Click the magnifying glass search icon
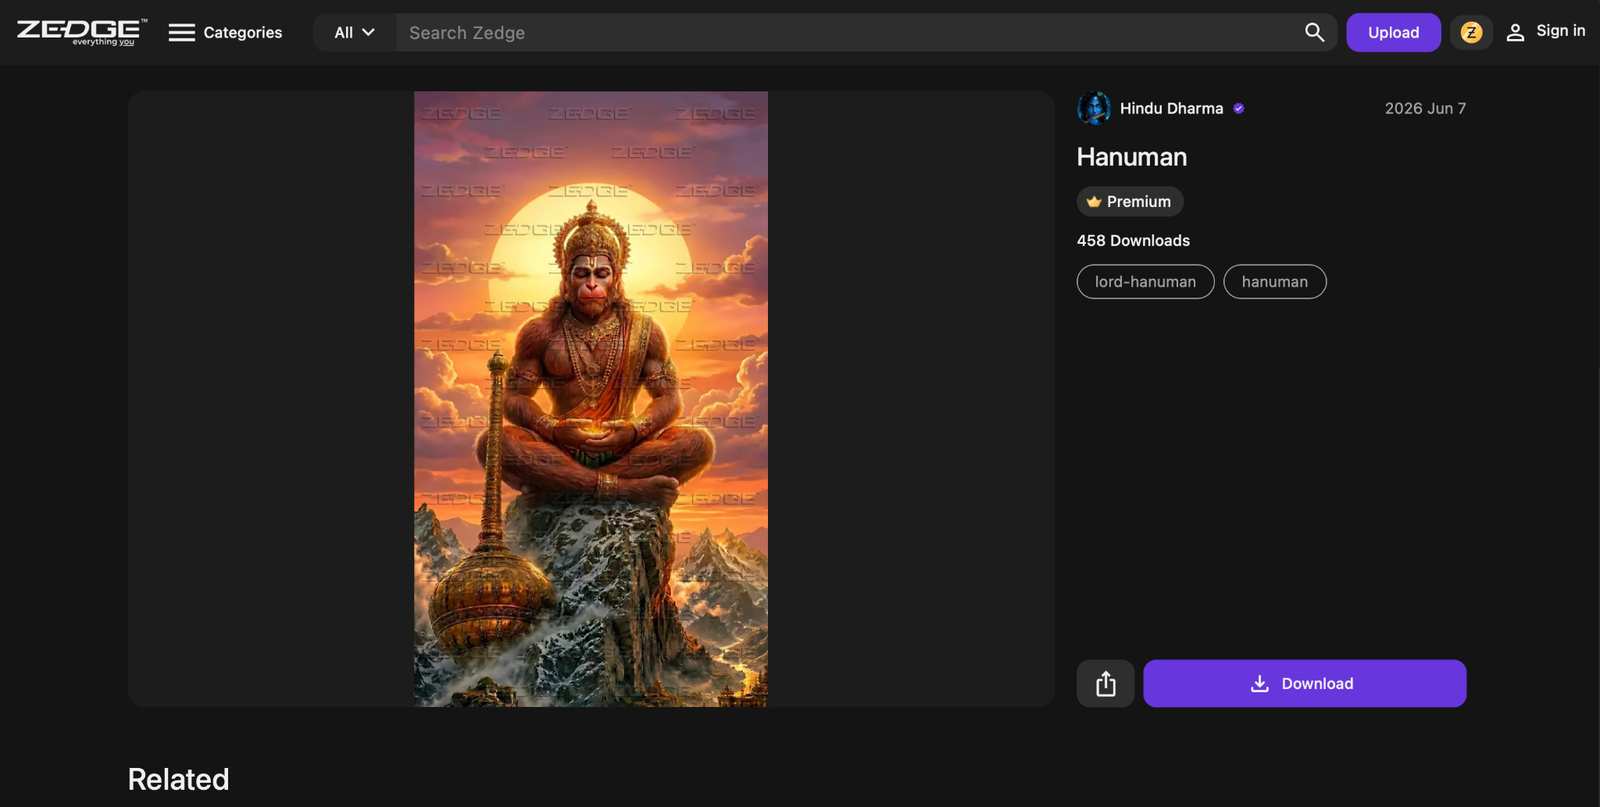This screenshot has width=1600, height=807. click(x=1314, y=33)
